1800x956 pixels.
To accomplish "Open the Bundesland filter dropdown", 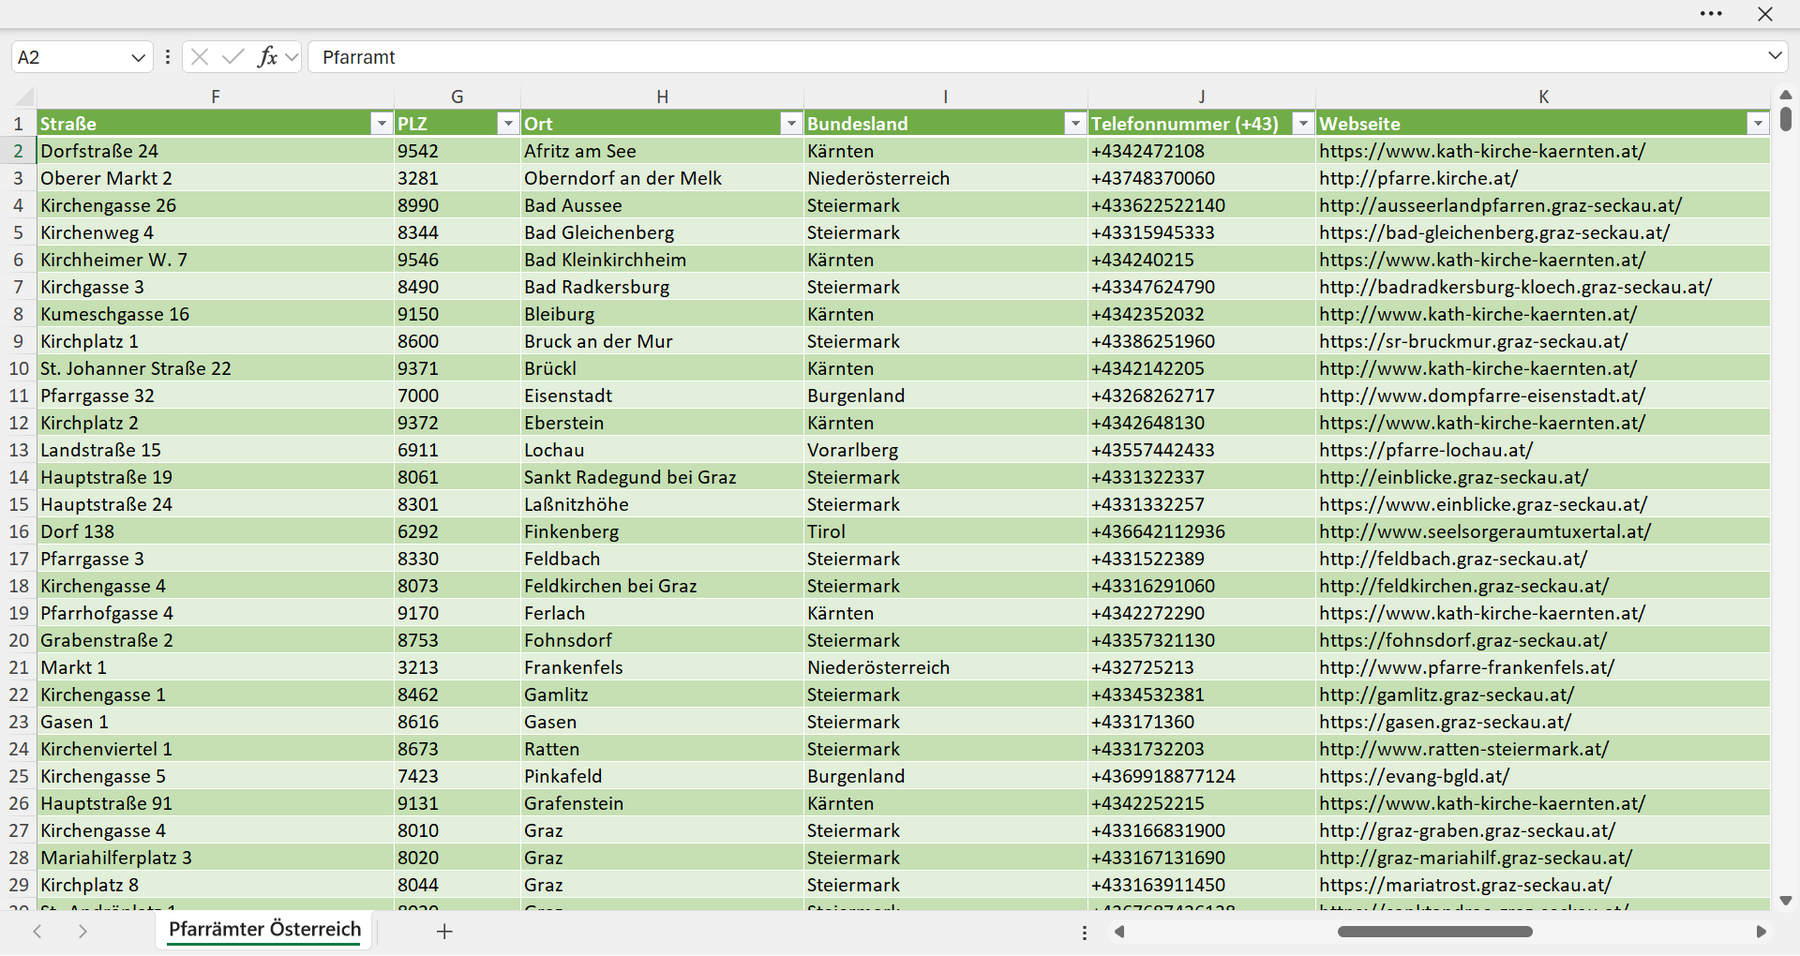I will click(1075, 123).
